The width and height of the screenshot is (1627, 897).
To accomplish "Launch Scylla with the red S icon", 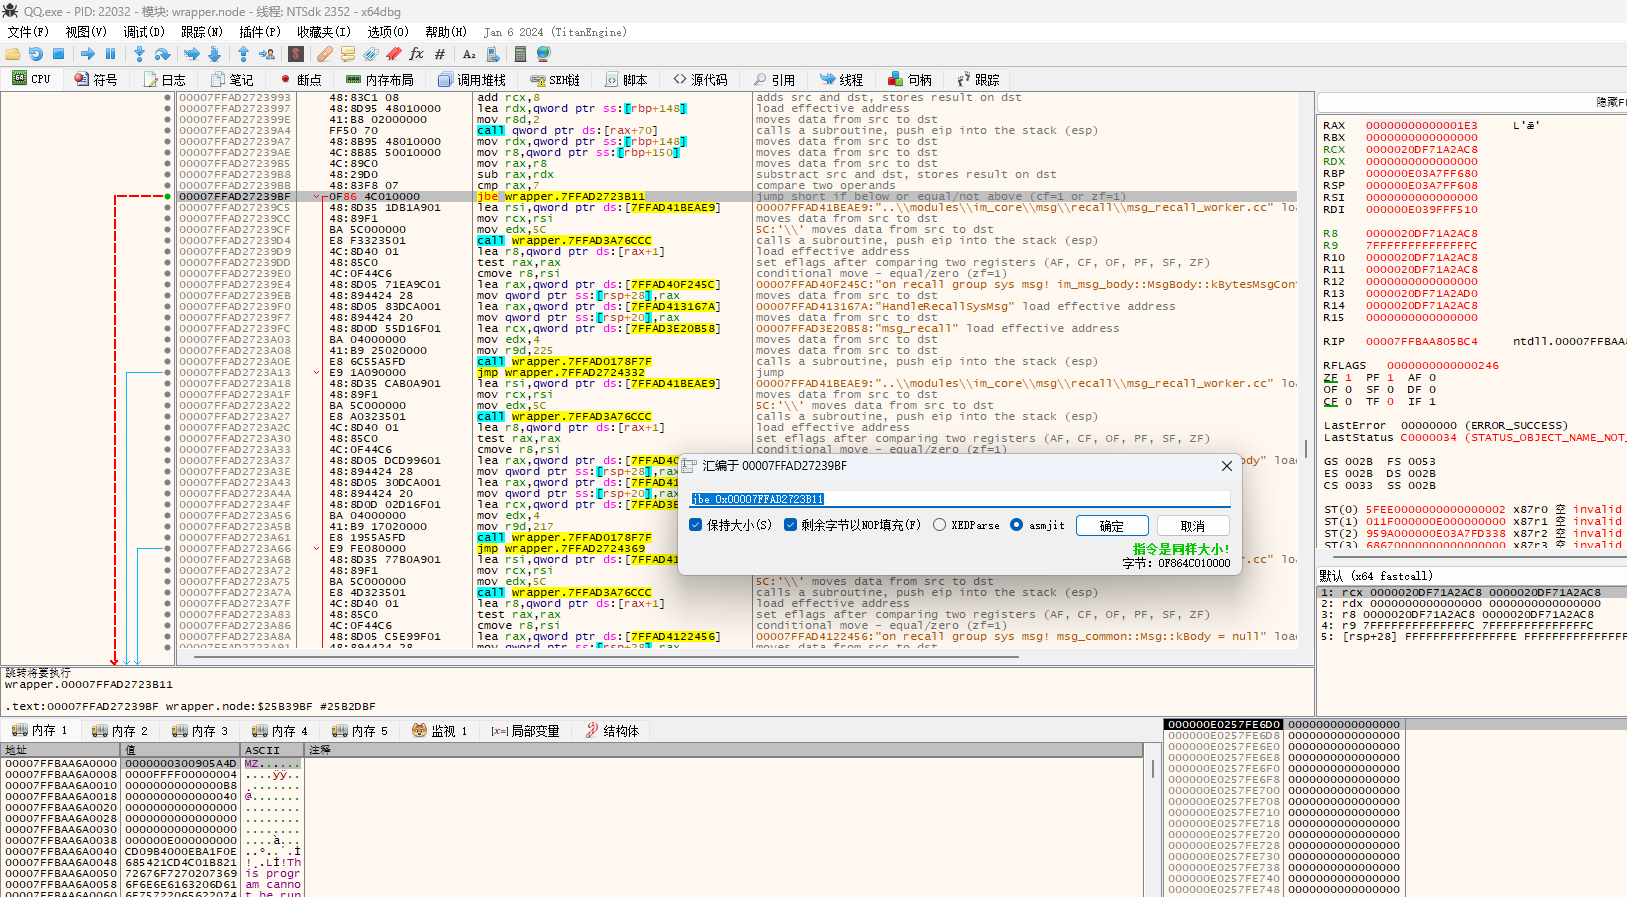I will click(x=296, y=54).
